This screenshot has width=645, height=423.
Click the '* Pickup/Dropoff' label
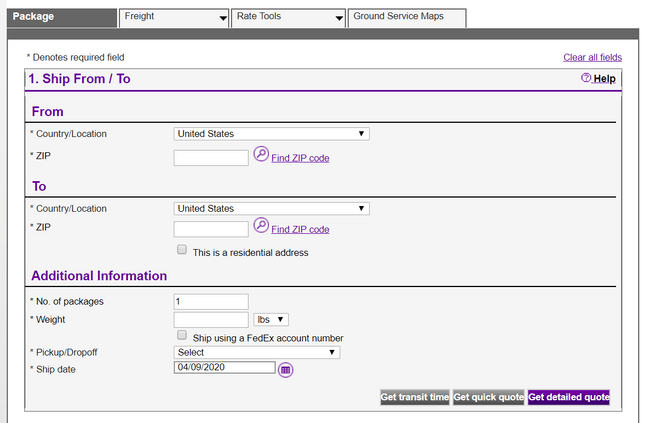pyautogui.click(x=64, y=353)
